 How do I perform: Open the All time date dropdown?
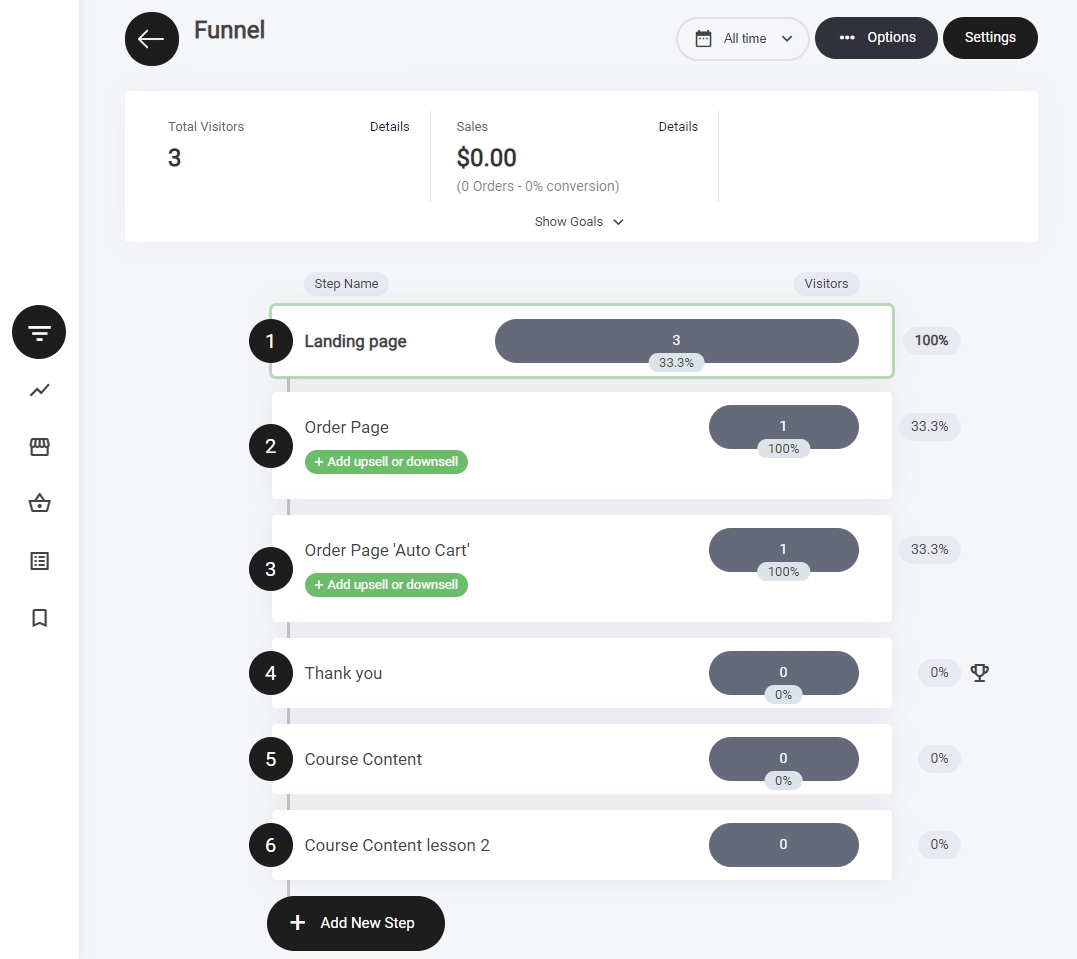742,39
